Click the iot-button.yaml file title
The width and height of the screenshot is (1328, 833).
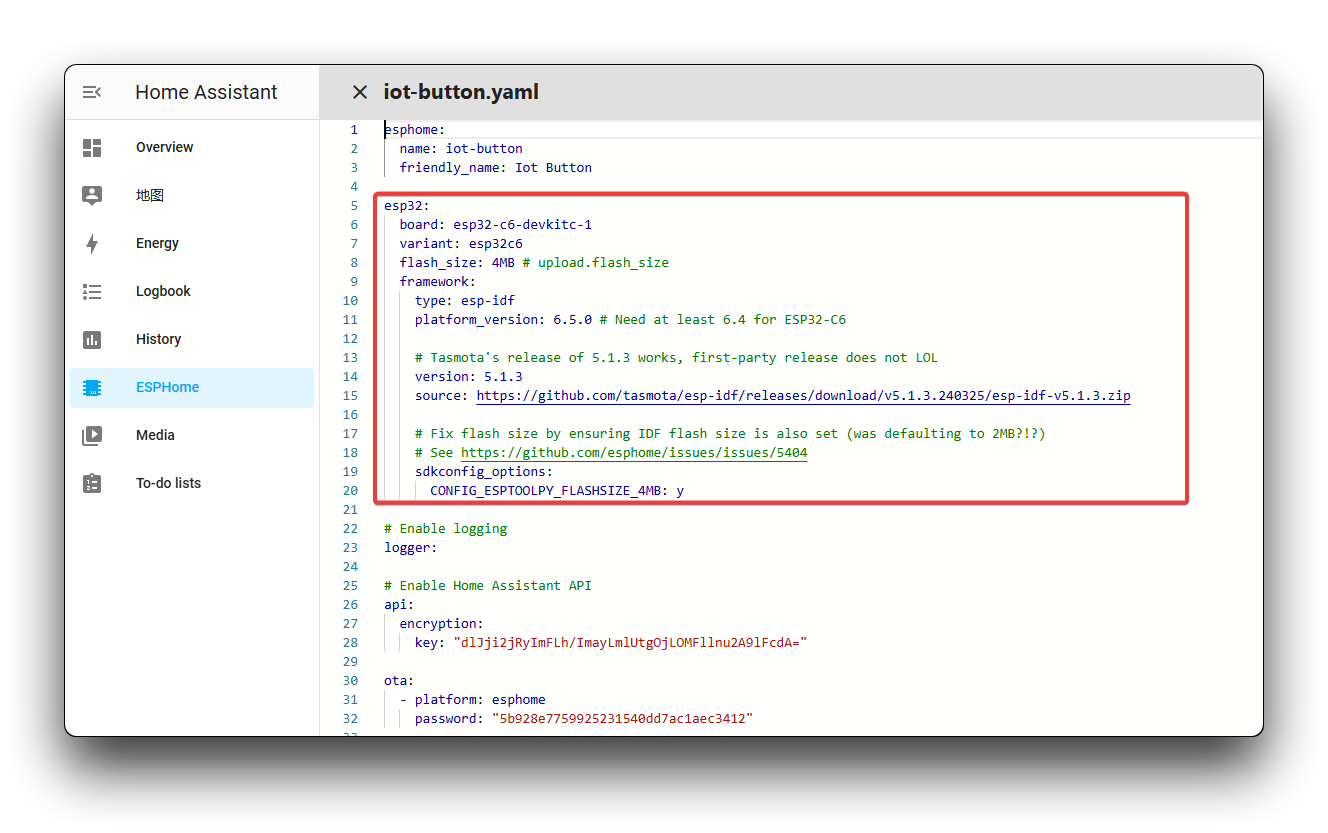(x=461, y=92)
